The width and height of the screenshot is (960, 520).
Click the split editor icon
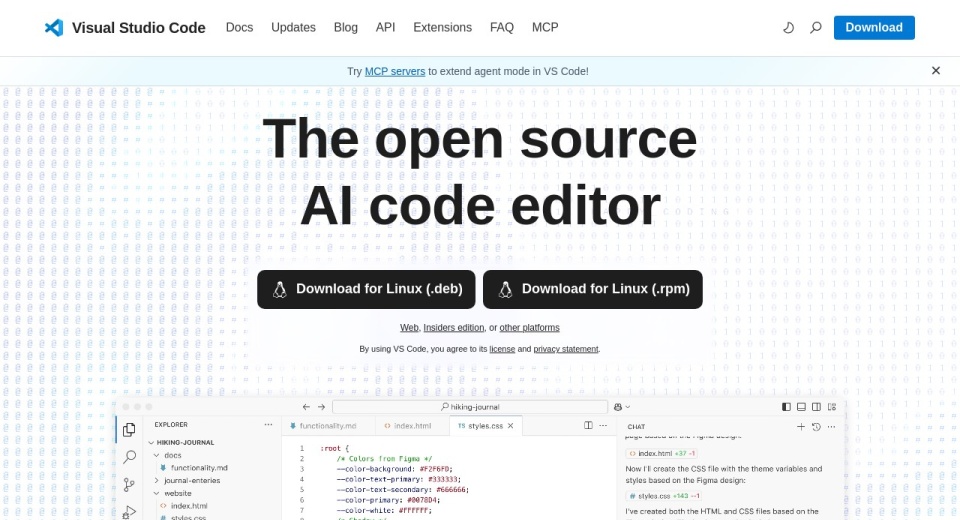[588, 426]
